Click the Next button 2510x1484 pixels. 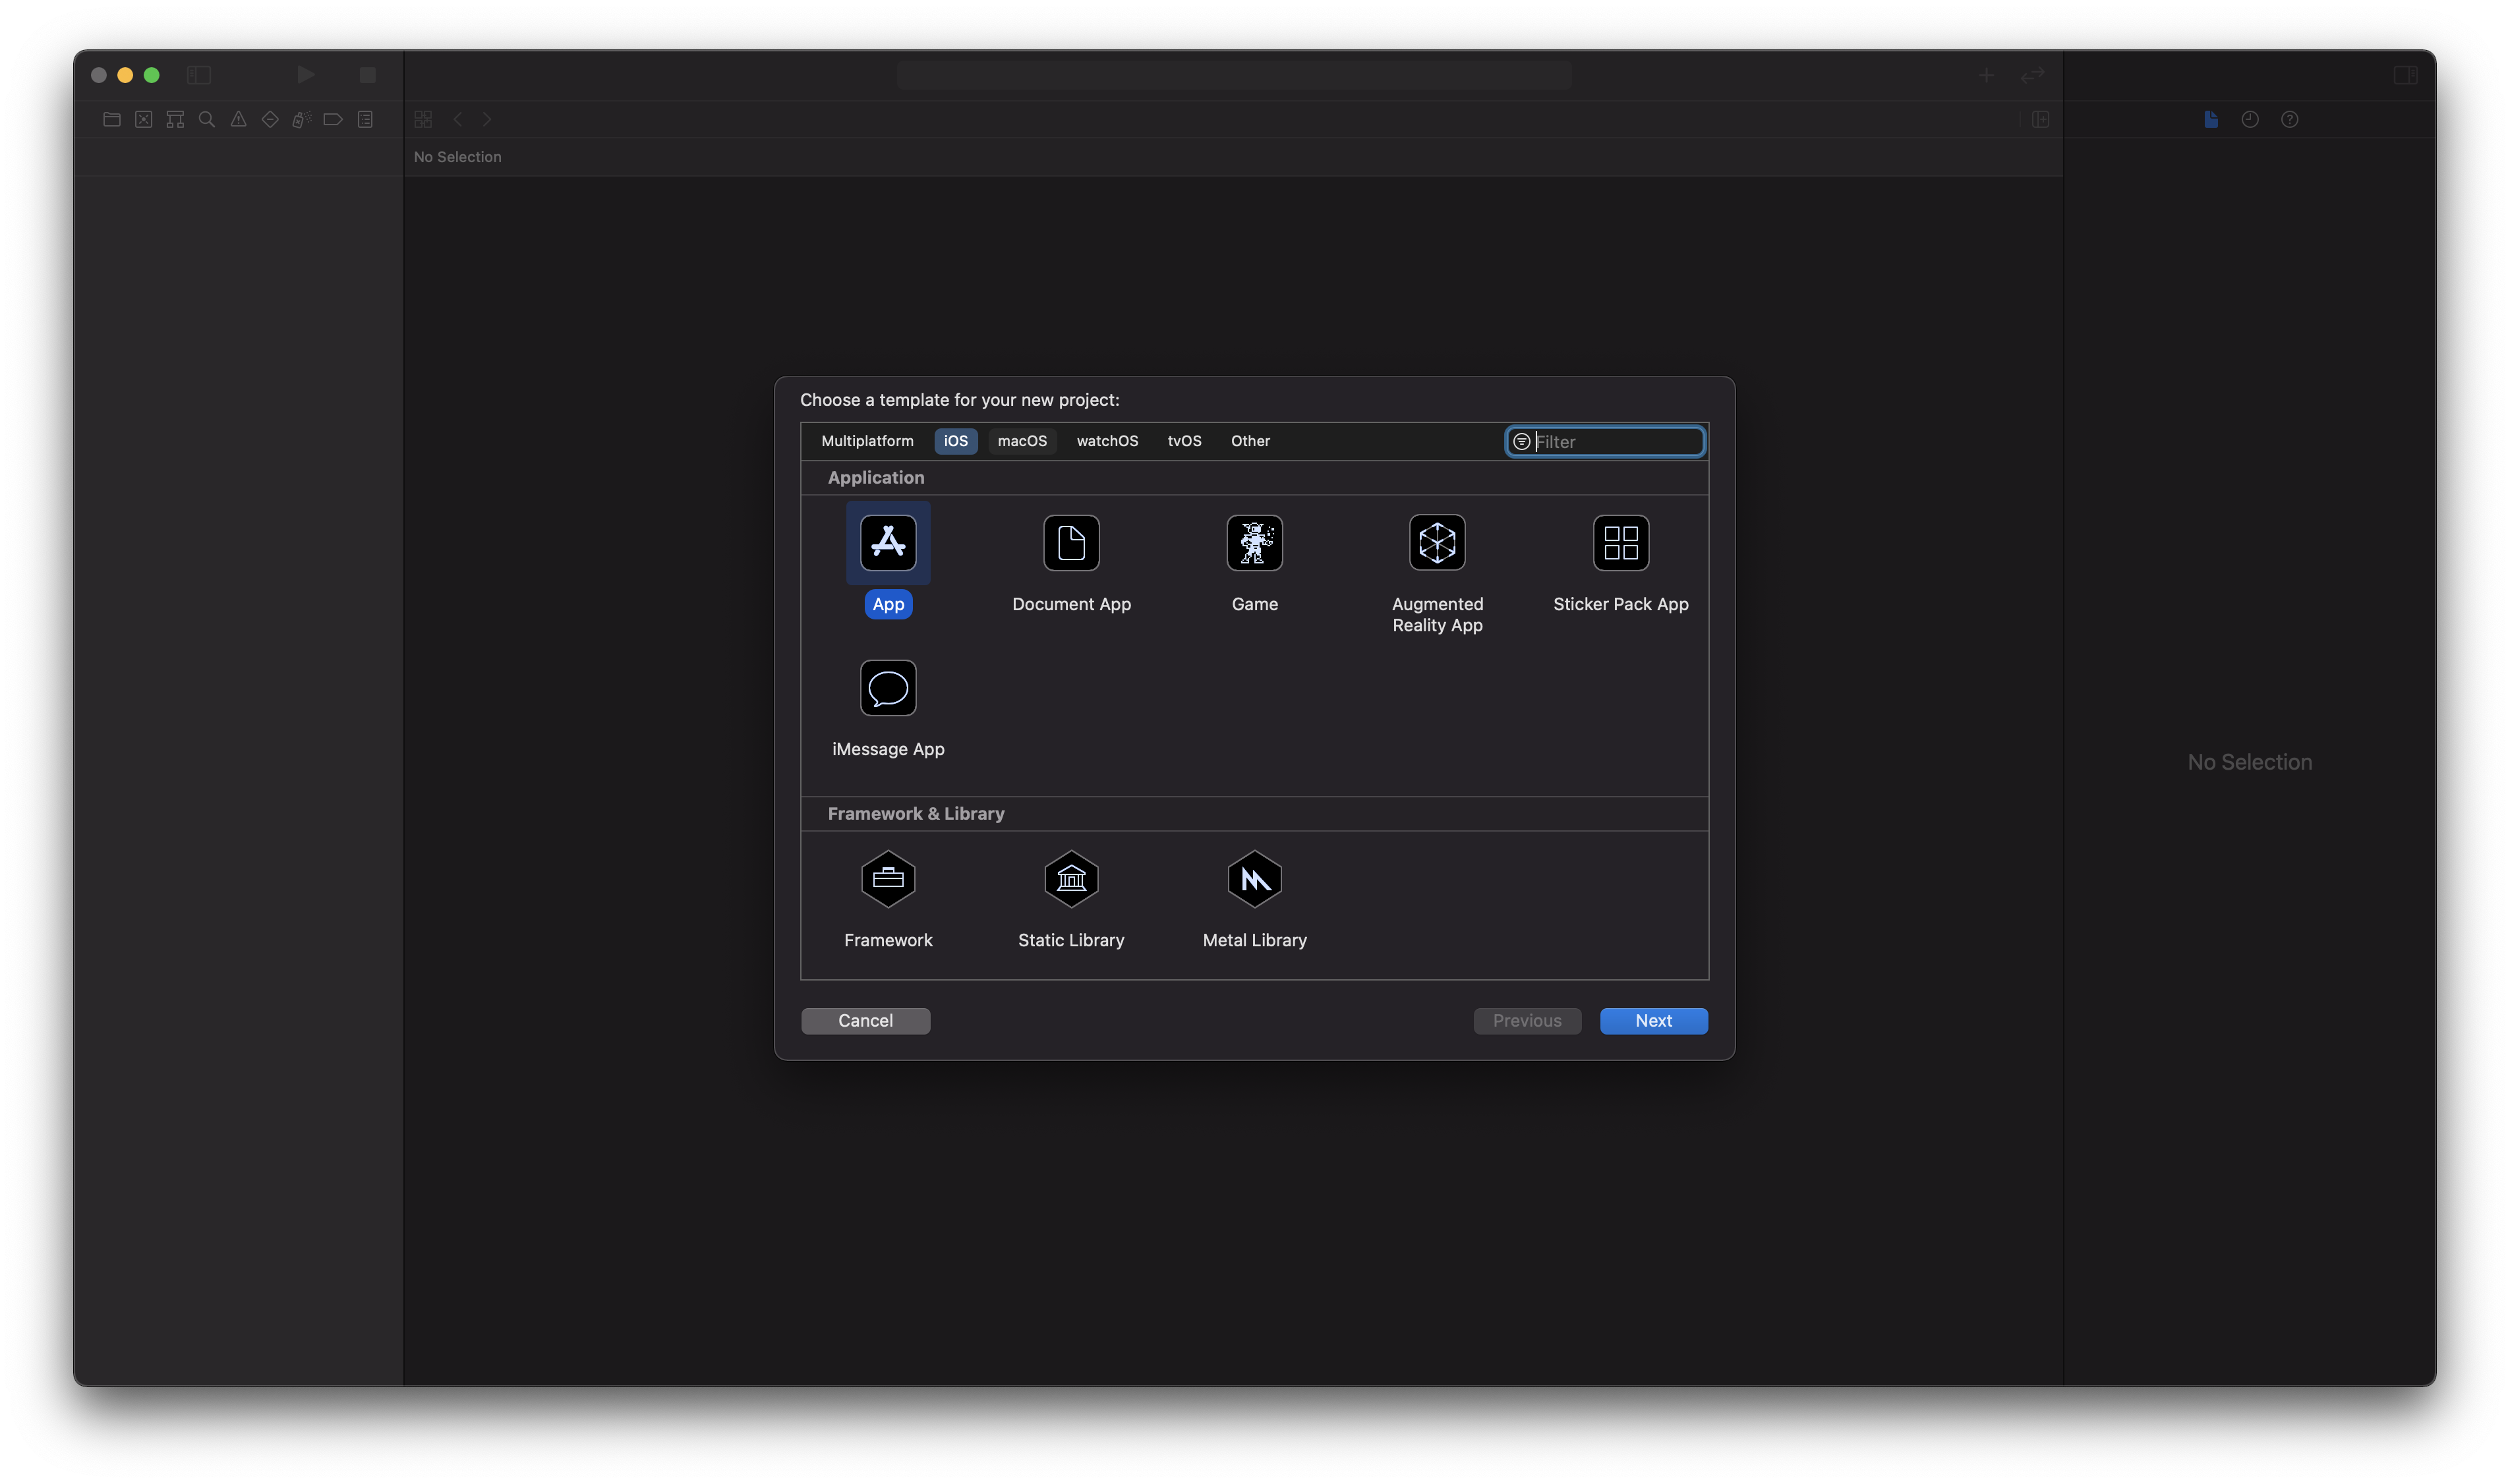(1653, 1021)
